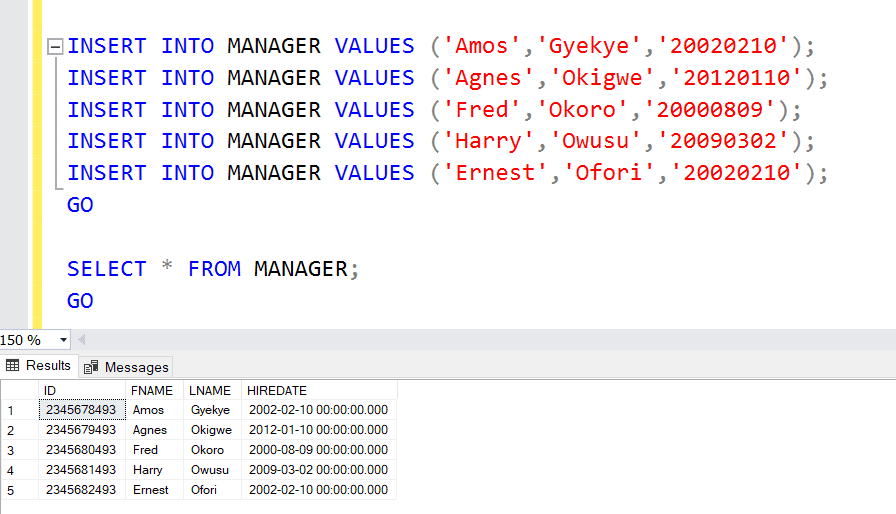Screen dimensions: 896x514
Task: Click the horizontal scrollbar left arrow
Action: click(81, 340)
